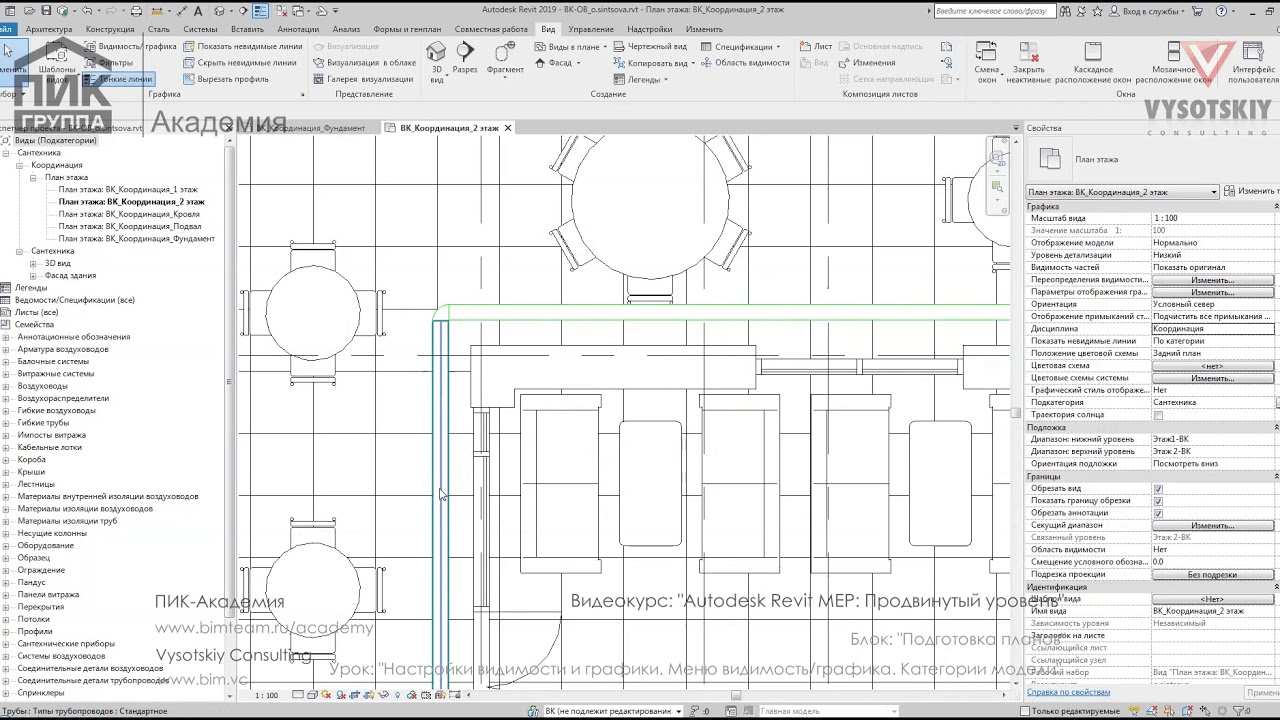Click Close Inactive (Закрыть неактивные) icon
1280x720 pixels.
click(1028, 62)
